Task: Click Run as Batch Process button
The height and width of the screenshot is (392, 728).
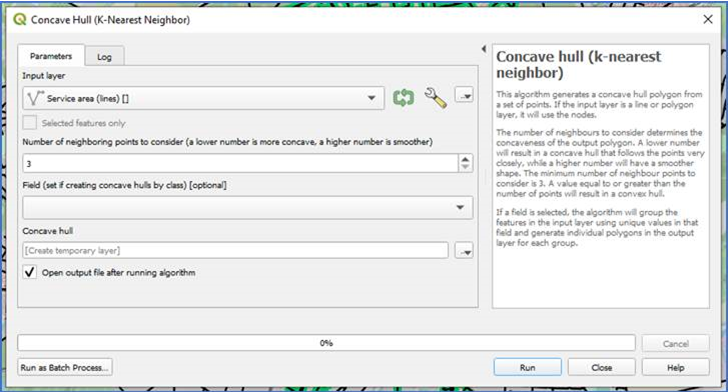Action: tap(65, 367)
